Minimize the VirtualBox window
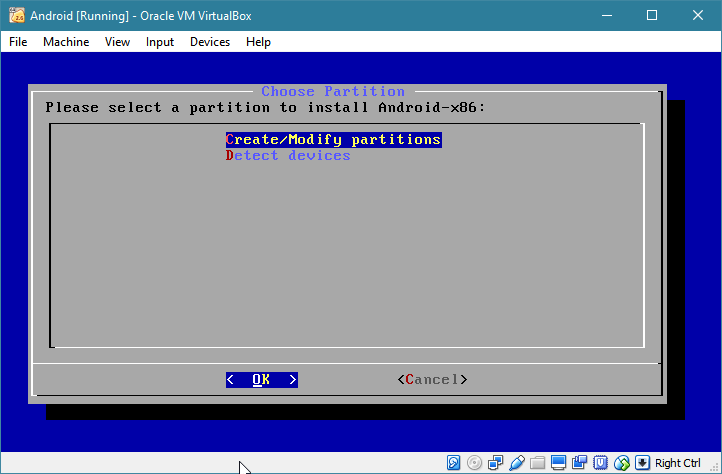 [607, 15]
